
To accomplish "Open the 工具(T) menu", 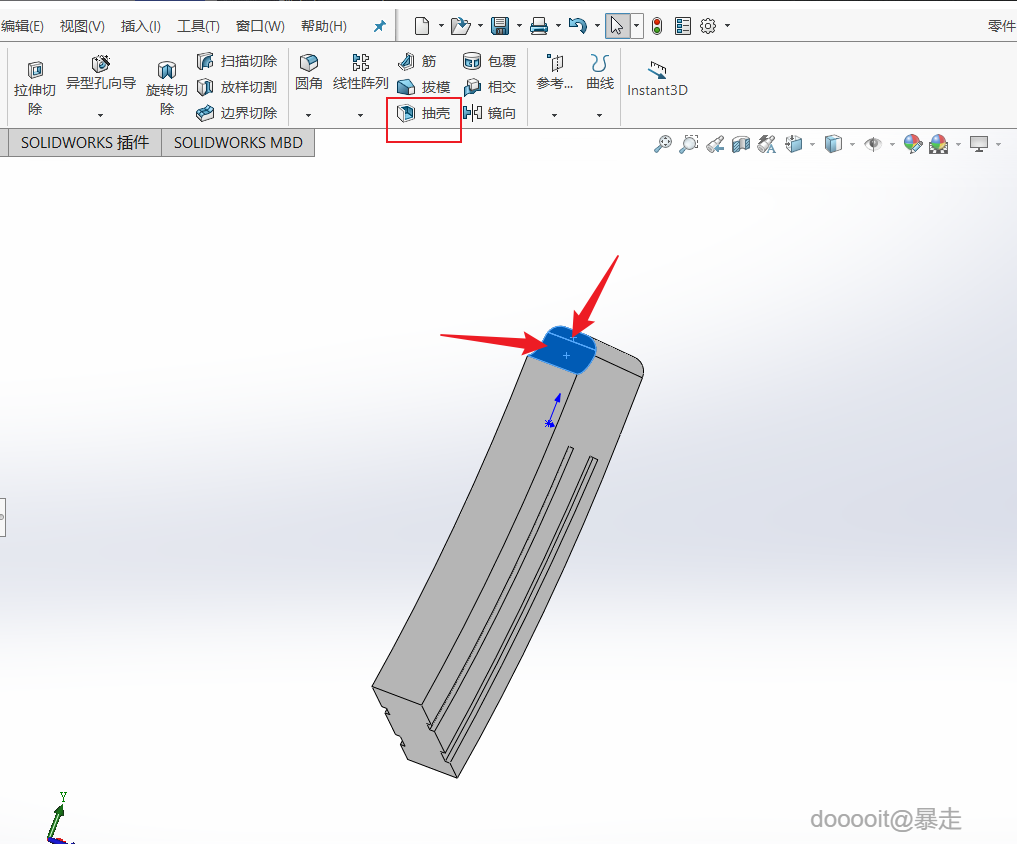I will click(198, 26).
